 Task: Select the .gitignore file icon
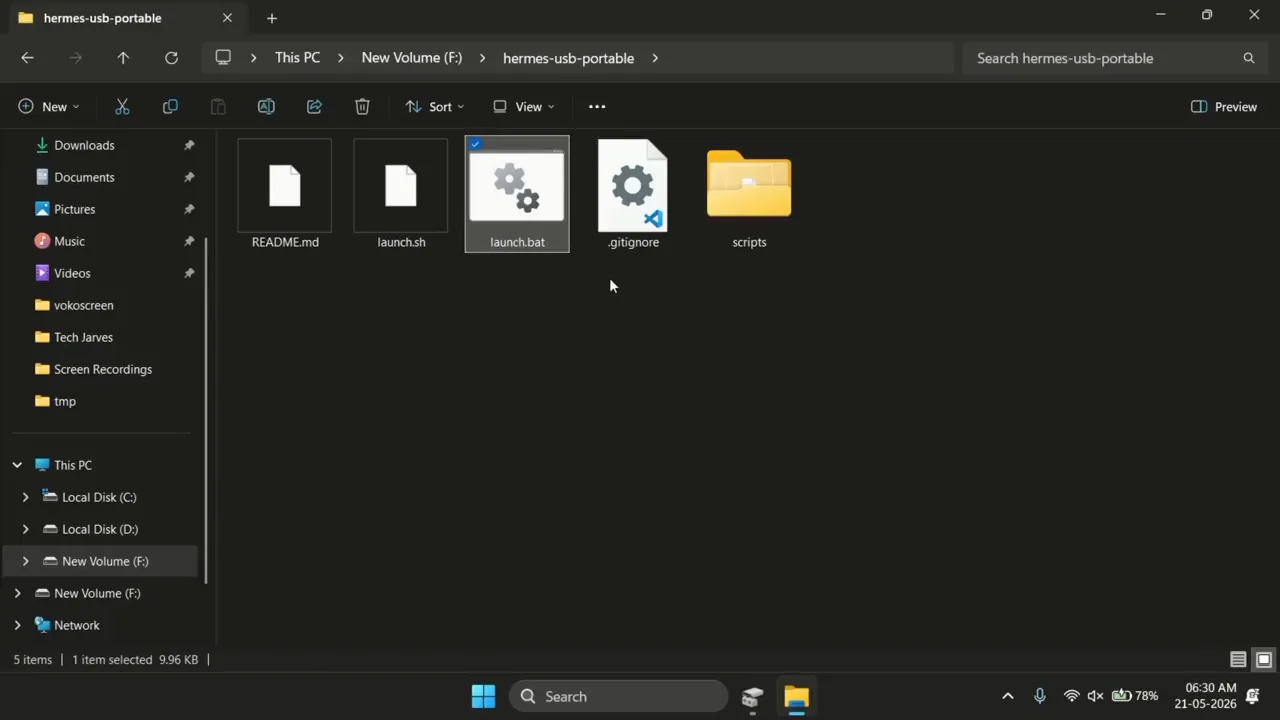(x=633, y=186)
